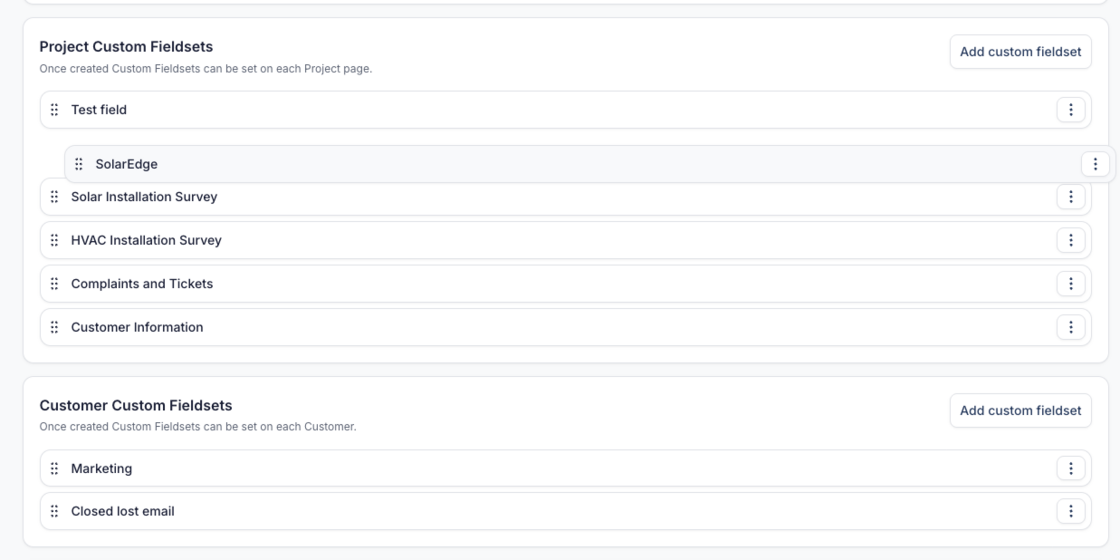Open Complaints and Tickets kebab menu
Viewport: 1120px width, 560px height.
1070,284
